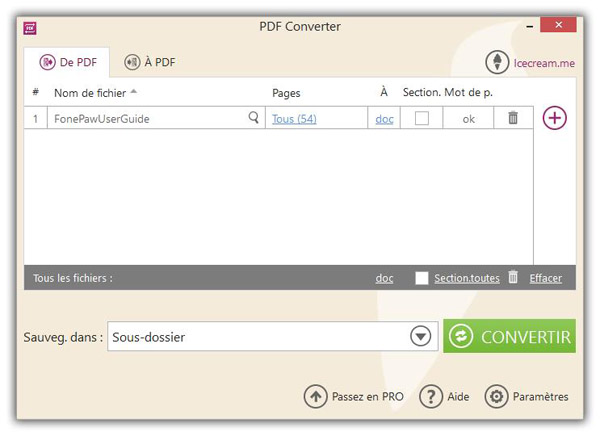Screen dimensions: 600x436
Task: Click the row number 1 cell
Action: [35, 119]
